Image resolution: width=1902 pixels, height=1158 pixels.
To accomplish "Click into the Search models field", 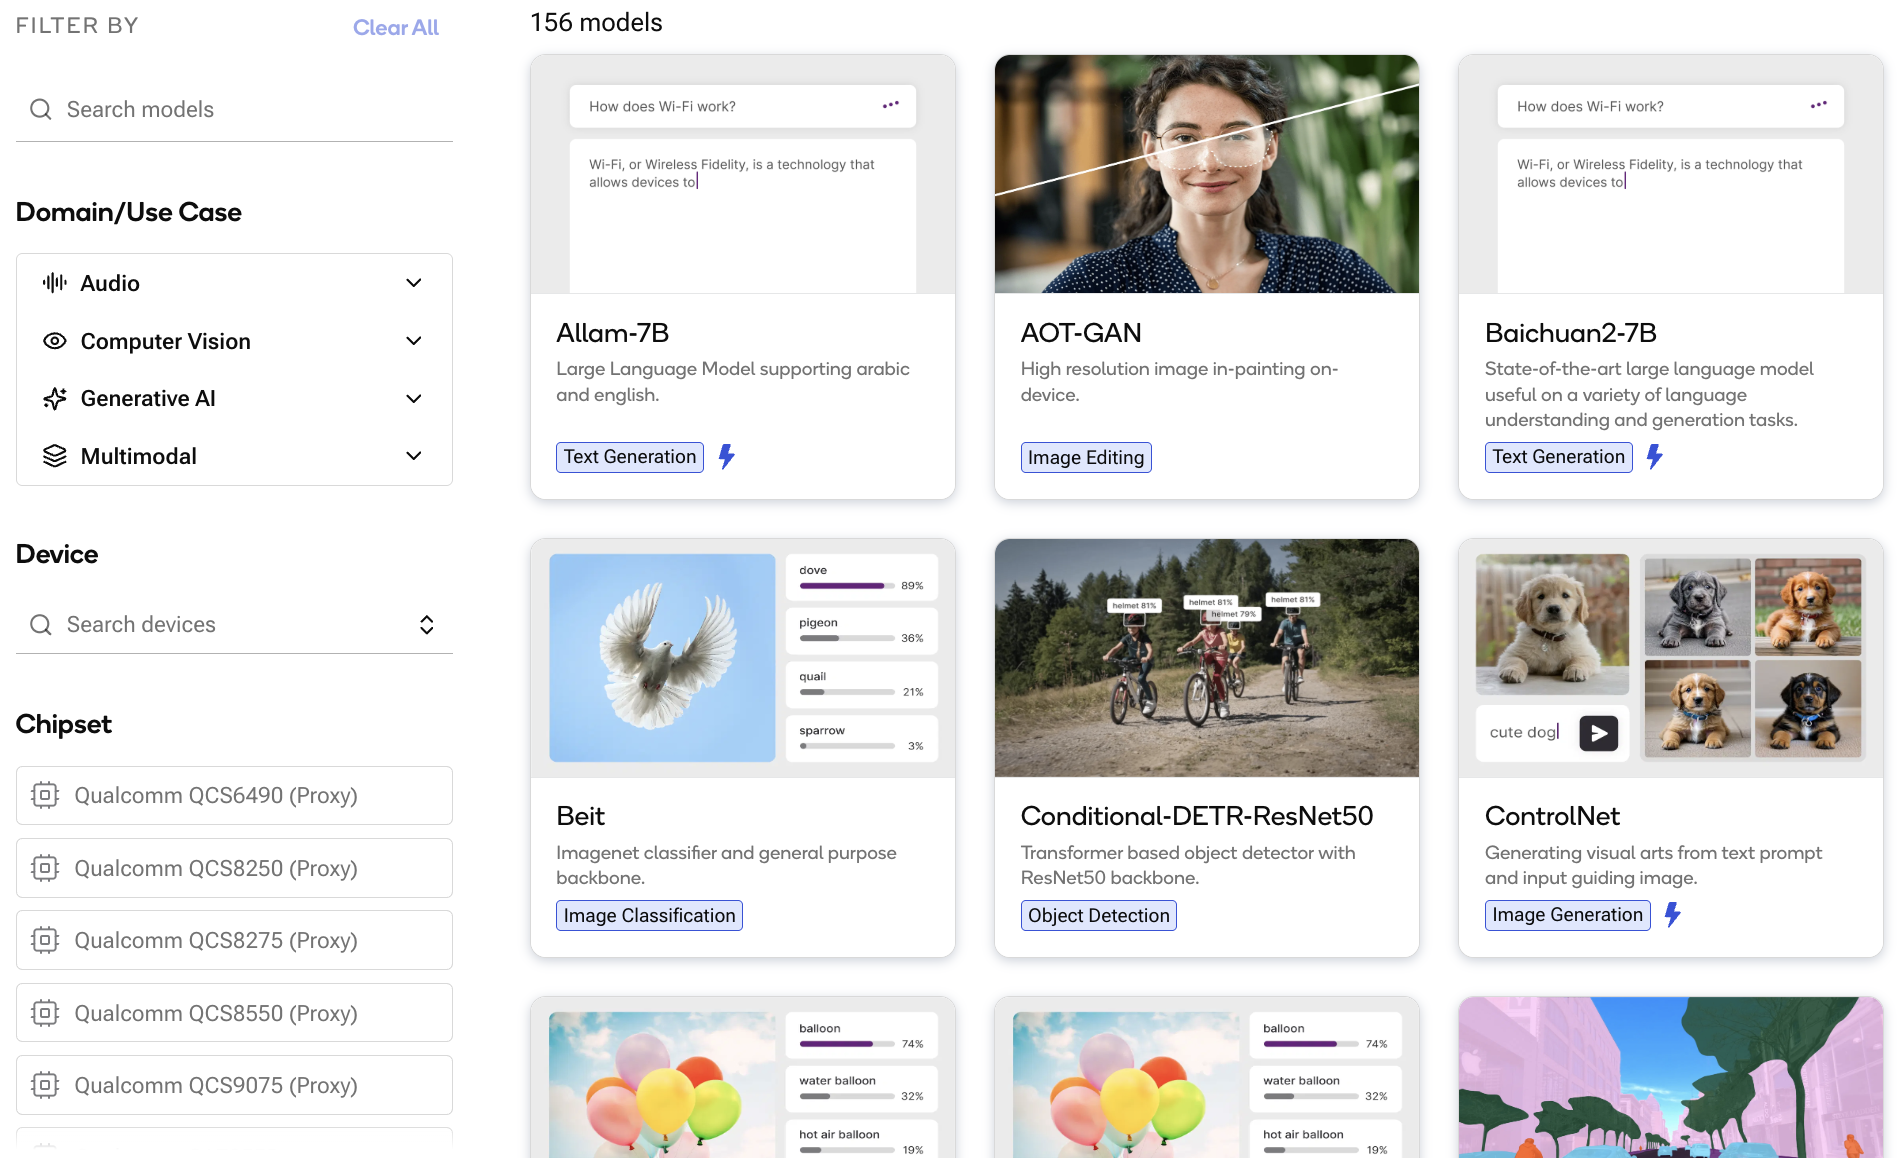I will pyautogui.click(x=250, y=109).
